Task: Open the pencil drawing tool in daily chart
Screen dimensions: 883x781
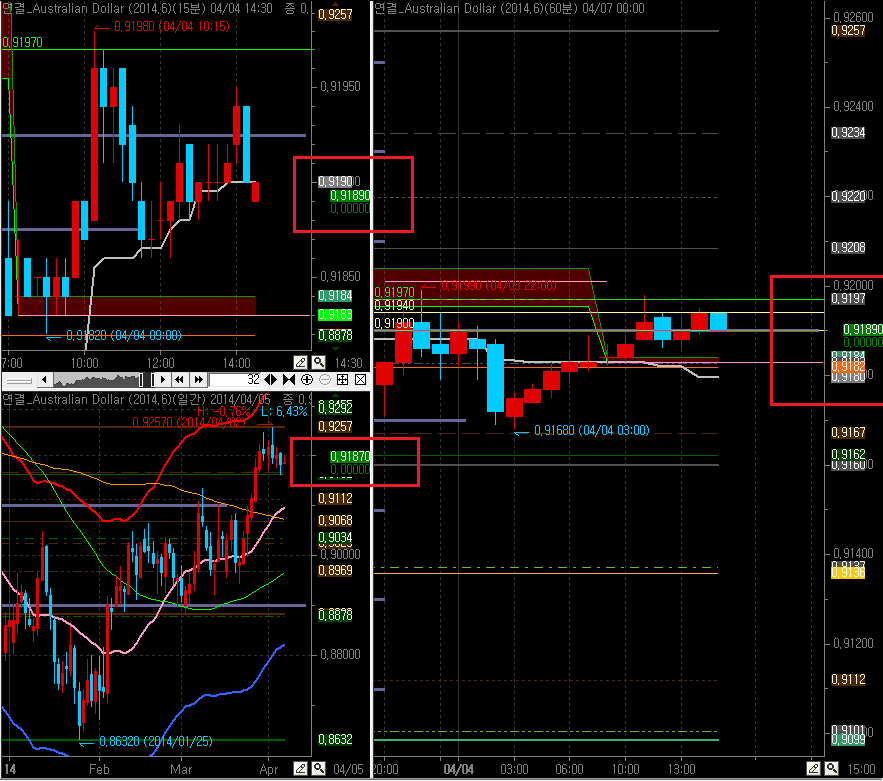Action: pyautogui.click(x=300, y=769)
